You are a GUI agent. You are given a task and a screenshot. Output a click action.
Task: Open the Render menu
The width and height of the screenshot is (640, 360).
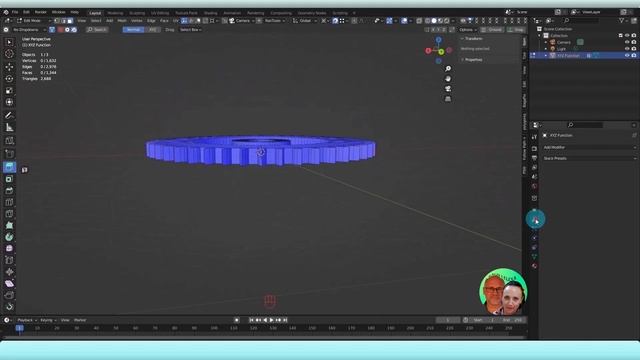tap(40, 12)
